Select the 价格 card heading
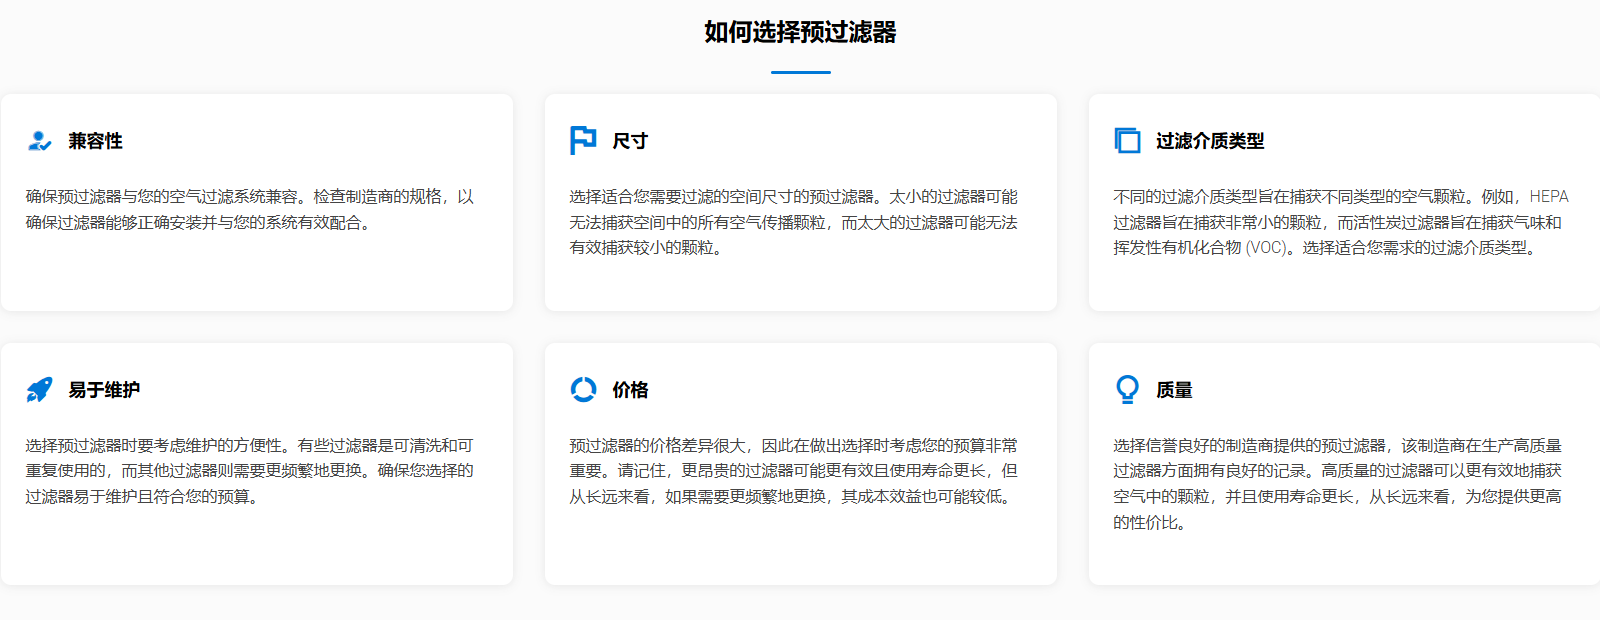Viewport: 1600px width, 620px height. pos(630,390)
